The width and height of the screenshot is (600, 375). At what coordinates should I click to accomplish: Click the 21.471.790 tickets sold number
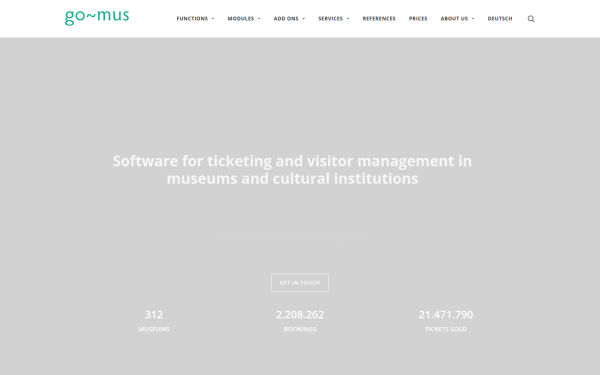(x=446, y=315)
